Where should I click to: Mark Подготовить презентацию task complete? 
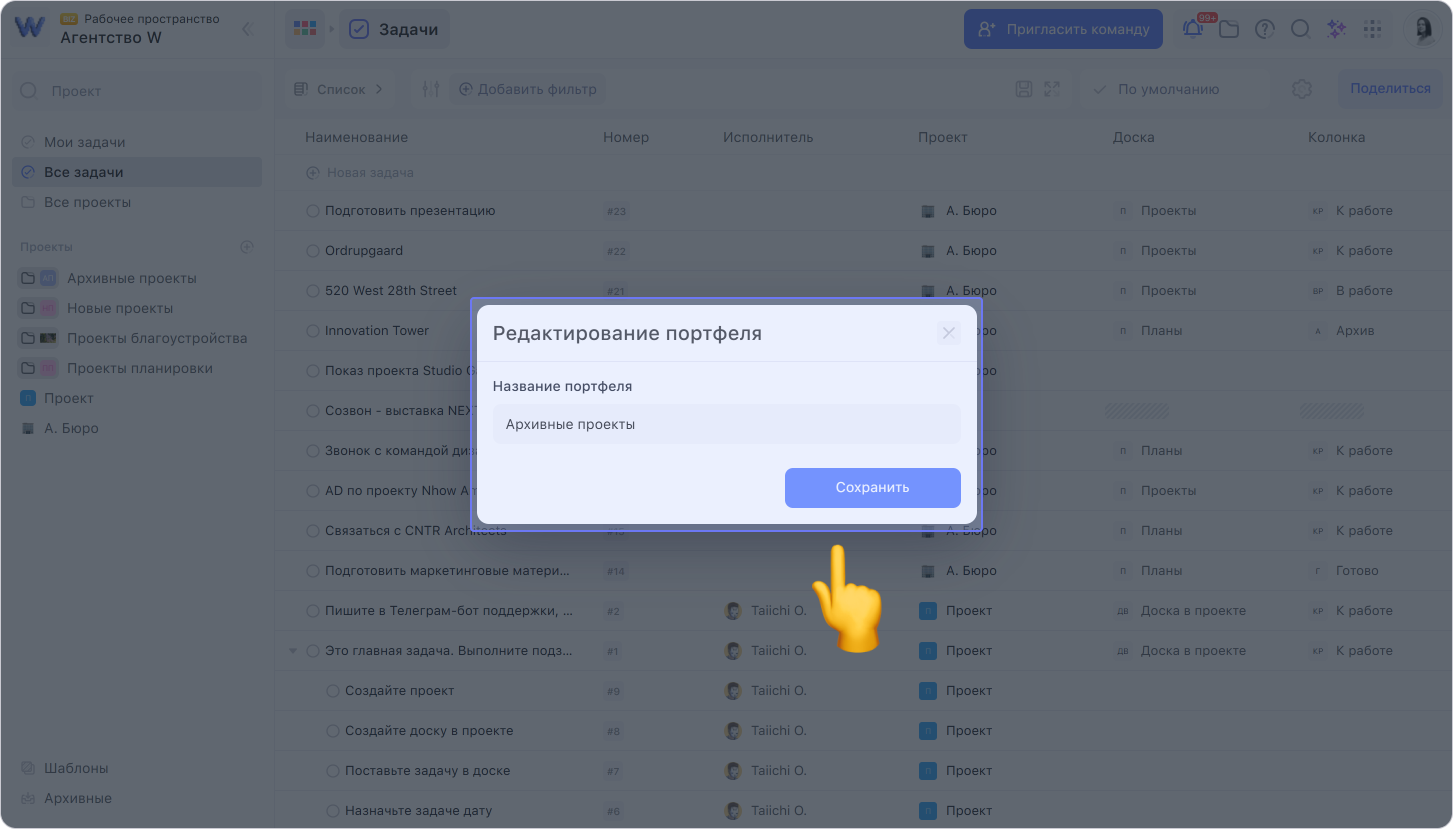click(313, 211)
